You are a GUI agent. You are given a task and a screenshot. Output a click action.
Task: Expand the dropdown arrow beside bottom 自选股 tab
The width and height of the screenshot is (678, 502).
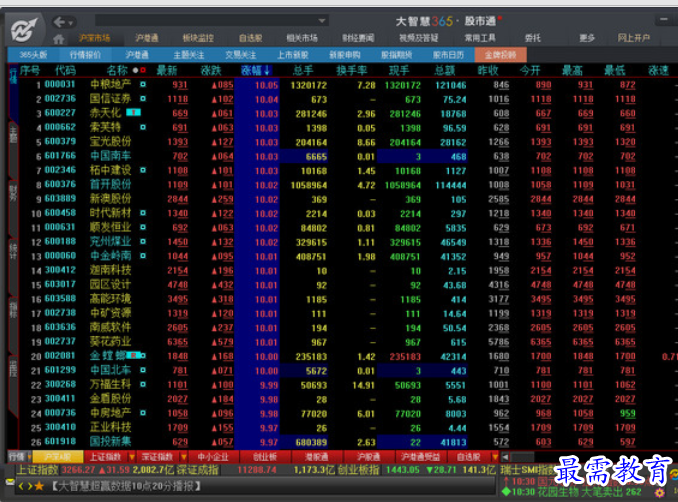(x=495, y=457)
